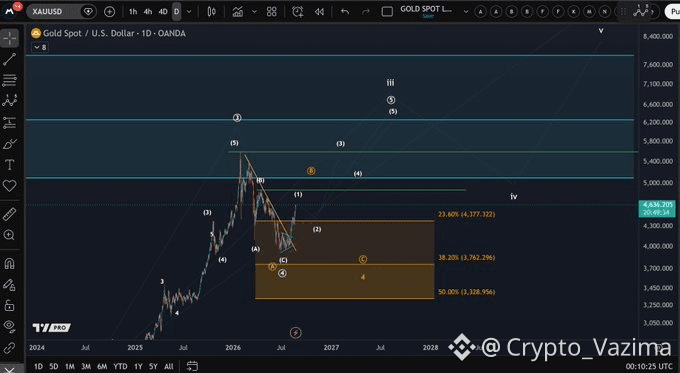Click the lightning event marker on time axis
This screenshot has width=680, height=373.
point(295,333)
